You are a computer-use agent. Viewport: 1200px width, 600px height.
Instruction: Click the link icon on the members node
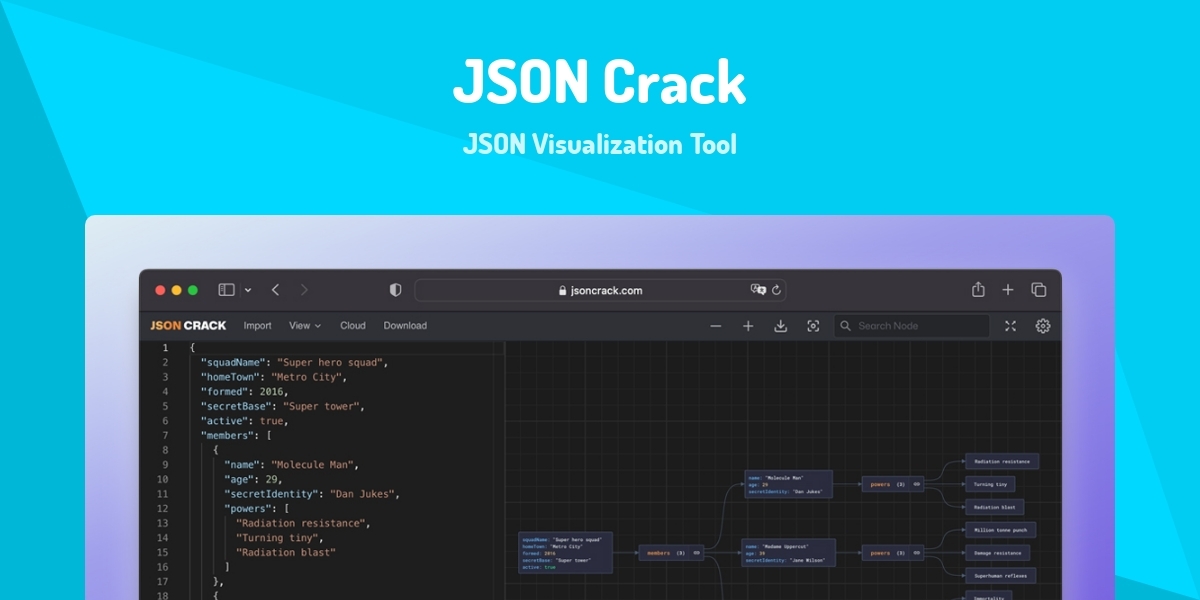pyautogui.click(x=697, y=552)
